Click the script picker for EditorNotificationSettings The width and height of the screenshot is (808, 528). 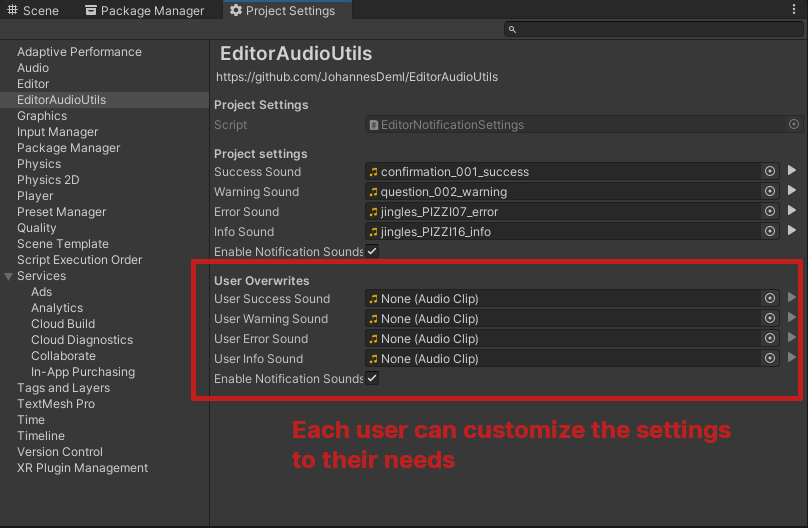pyautogui.click(x=794, y=124)
